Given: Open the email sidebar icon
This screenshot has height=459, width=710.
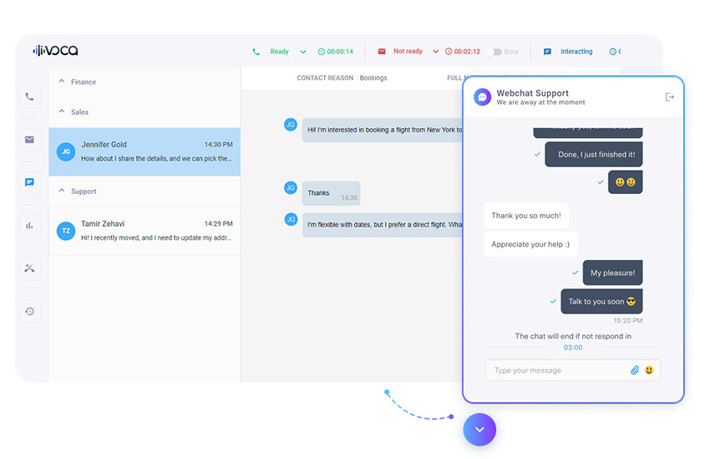Looking at the screenshot, I should click(x=29, y=140).
